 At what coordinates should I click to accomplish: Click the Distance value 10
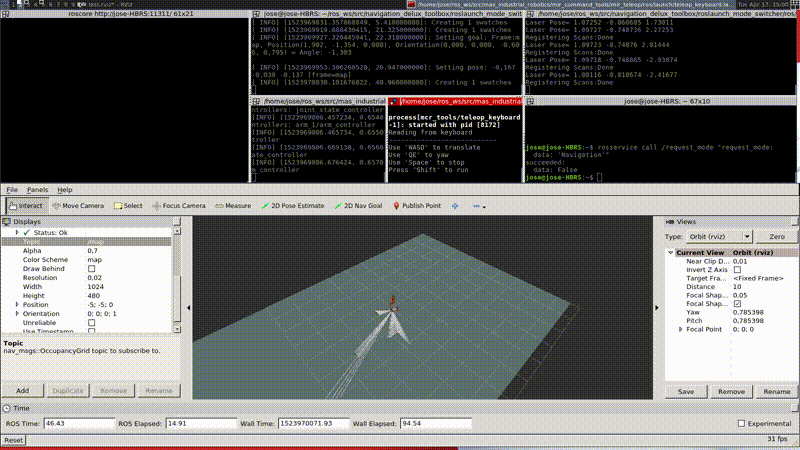click(737, 287)
